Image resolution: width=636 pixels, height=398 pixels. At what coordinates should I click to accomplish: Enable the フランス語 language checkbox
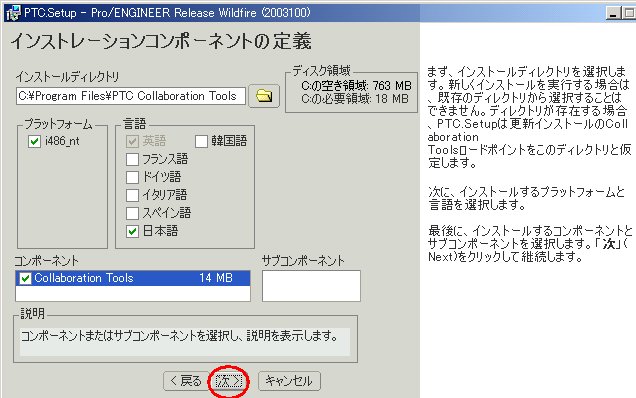[x=132, y=159]
